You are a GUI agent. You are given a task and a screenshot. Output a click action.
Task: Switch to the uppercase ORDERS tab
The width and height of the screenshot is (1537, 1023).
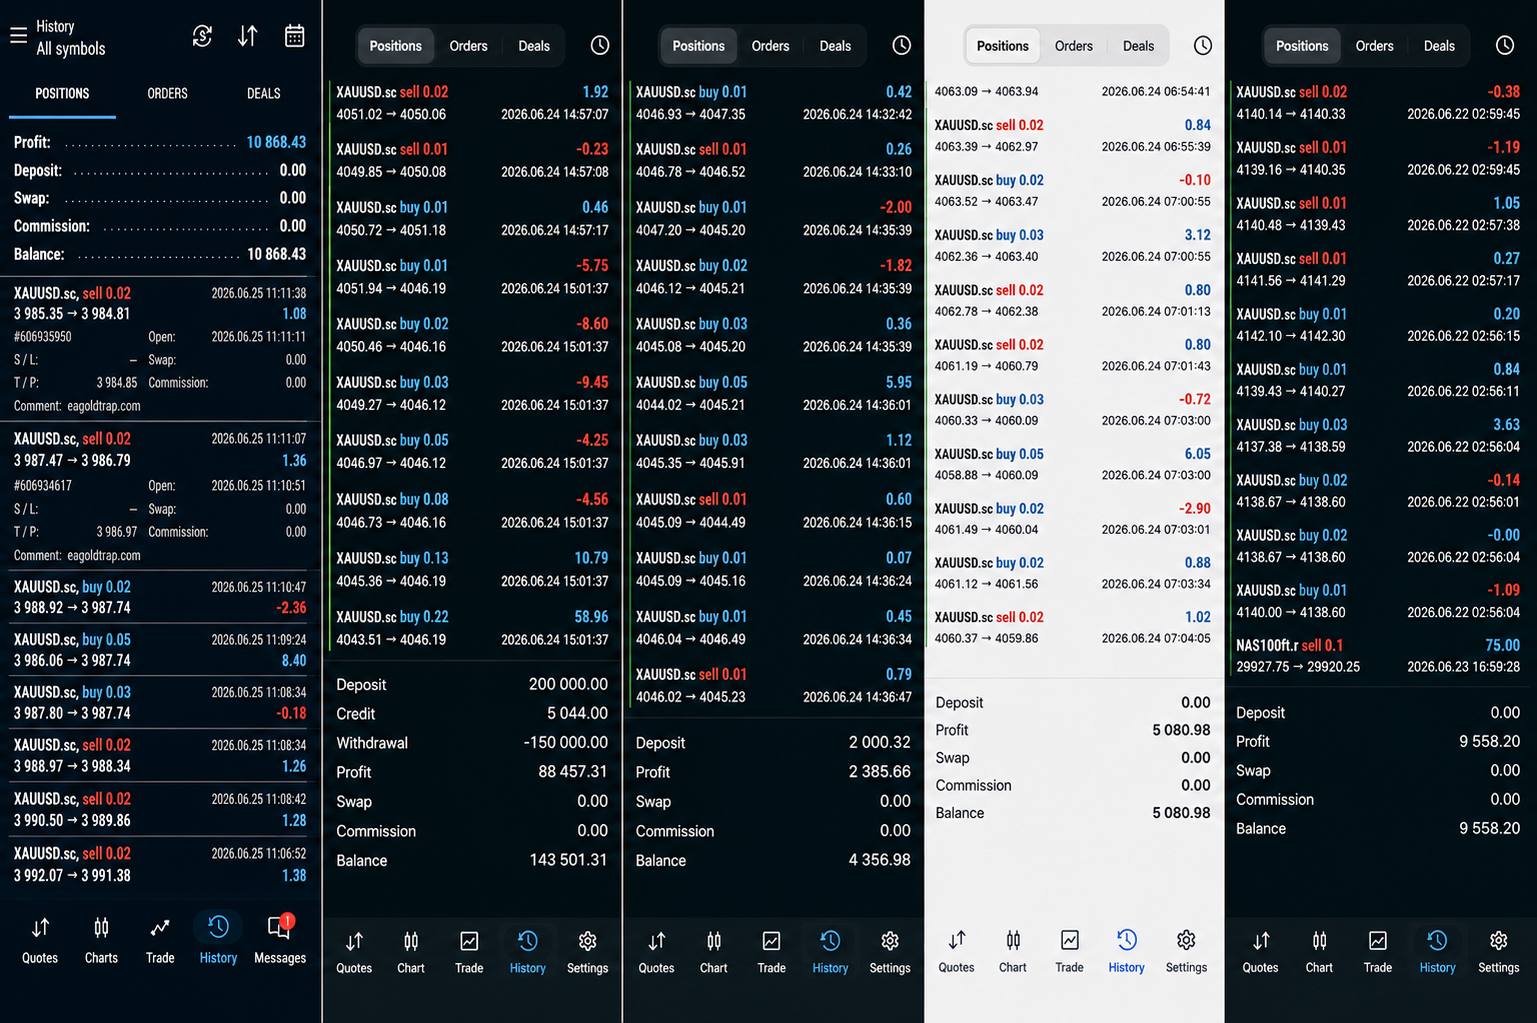167,93
